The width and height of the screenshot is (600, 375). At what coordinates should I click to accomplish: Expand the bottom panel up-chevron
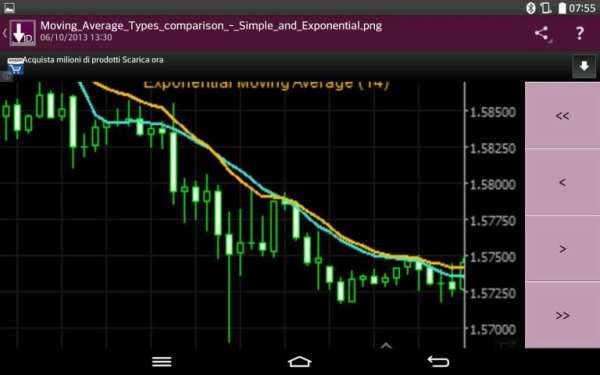coord(386,346)
